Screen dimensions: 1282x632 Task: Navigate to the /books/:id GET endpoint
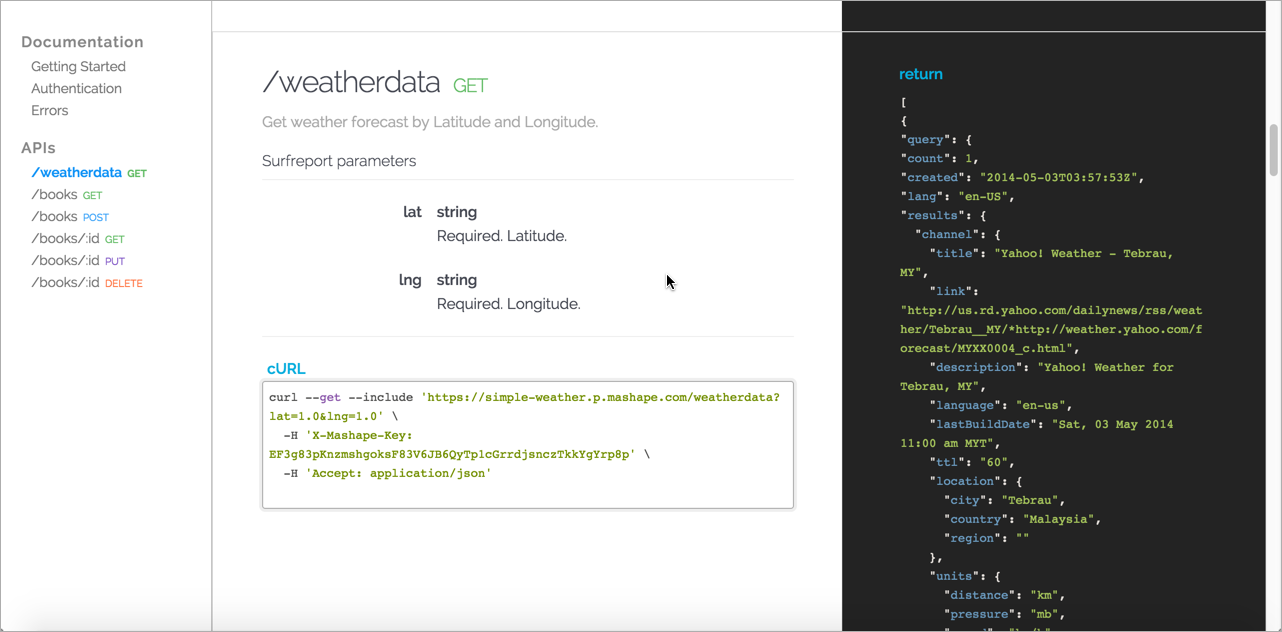[77, 239]
